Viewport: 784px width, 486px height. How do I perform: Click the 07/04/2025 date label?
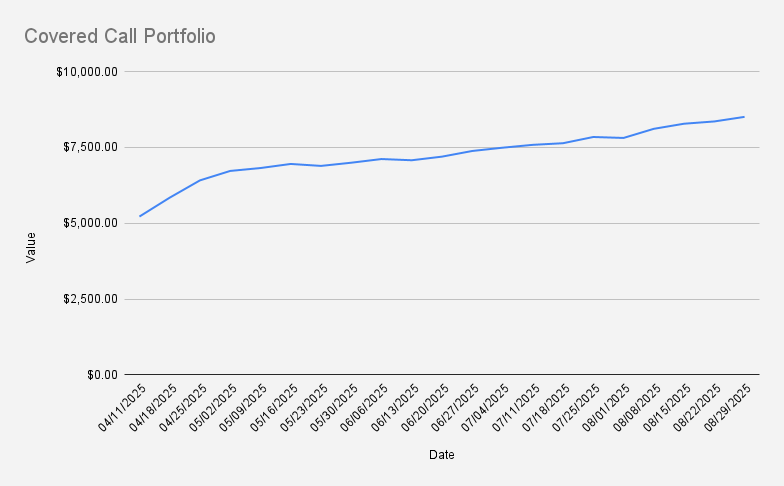pyautogui.click(x=484, y=408)
